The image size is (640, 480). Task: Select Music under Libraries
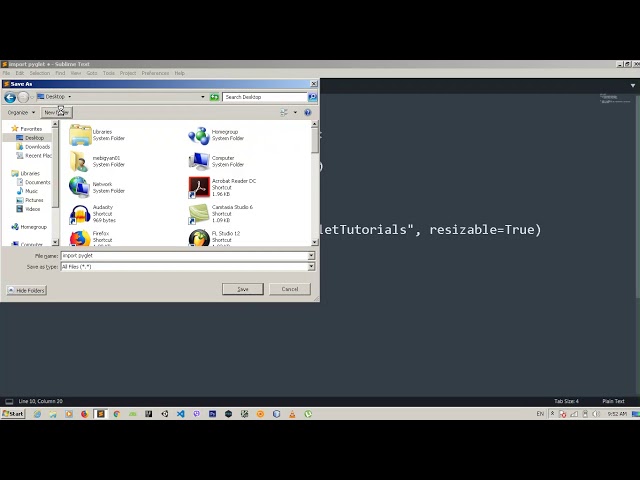coord(27,191)
